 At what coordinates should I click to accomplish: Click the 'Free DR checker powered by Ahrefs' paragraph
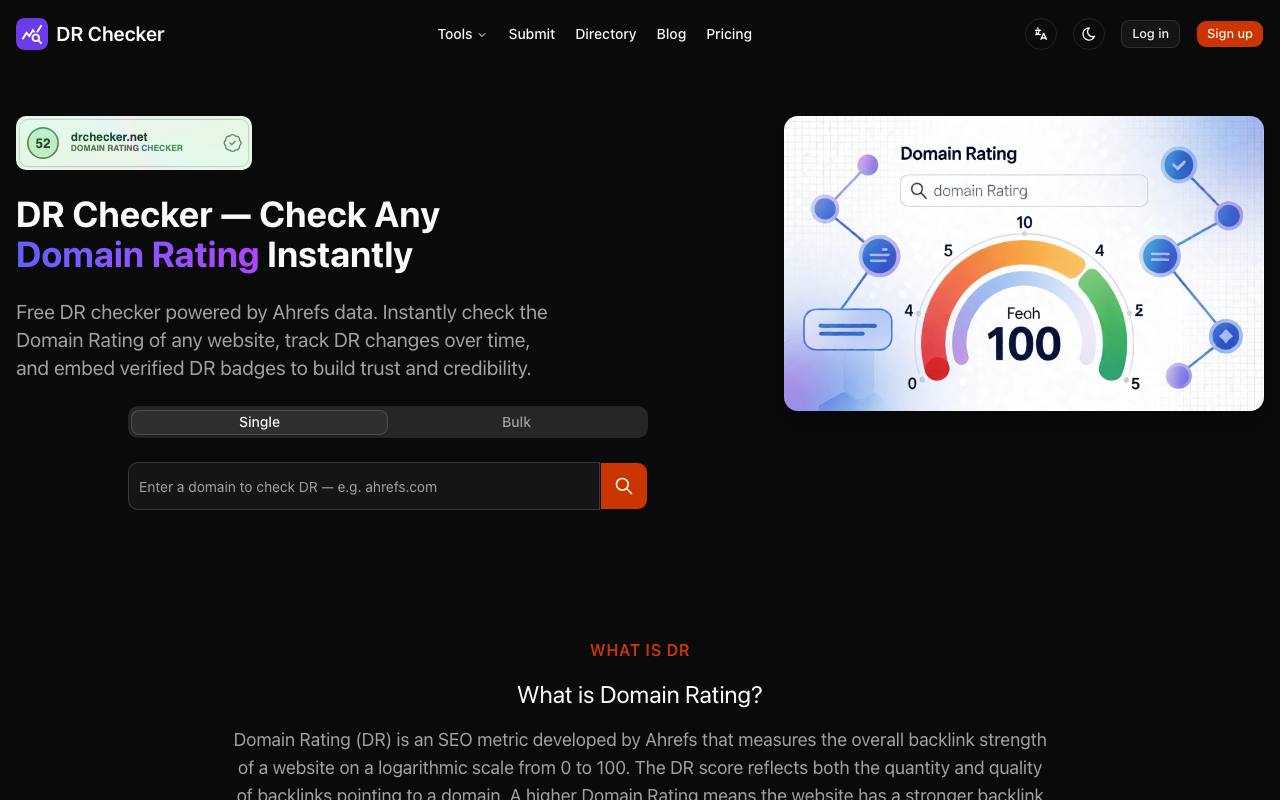pos(282,340)
